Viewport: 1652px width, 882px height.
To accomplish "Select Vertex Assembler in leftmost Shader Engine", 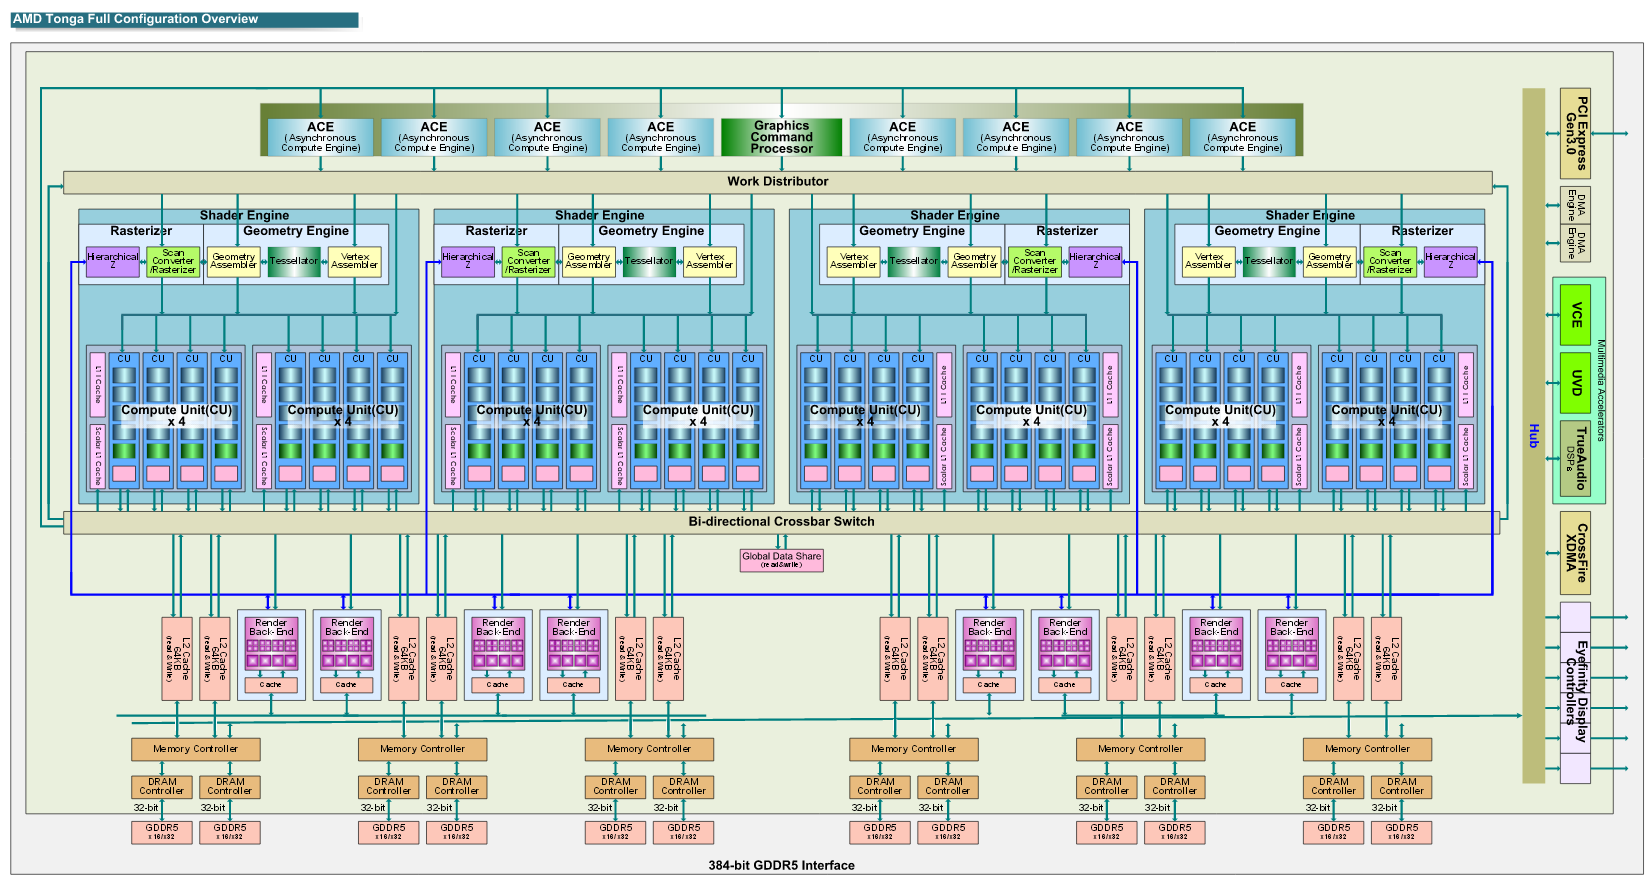I will point(355,262).
